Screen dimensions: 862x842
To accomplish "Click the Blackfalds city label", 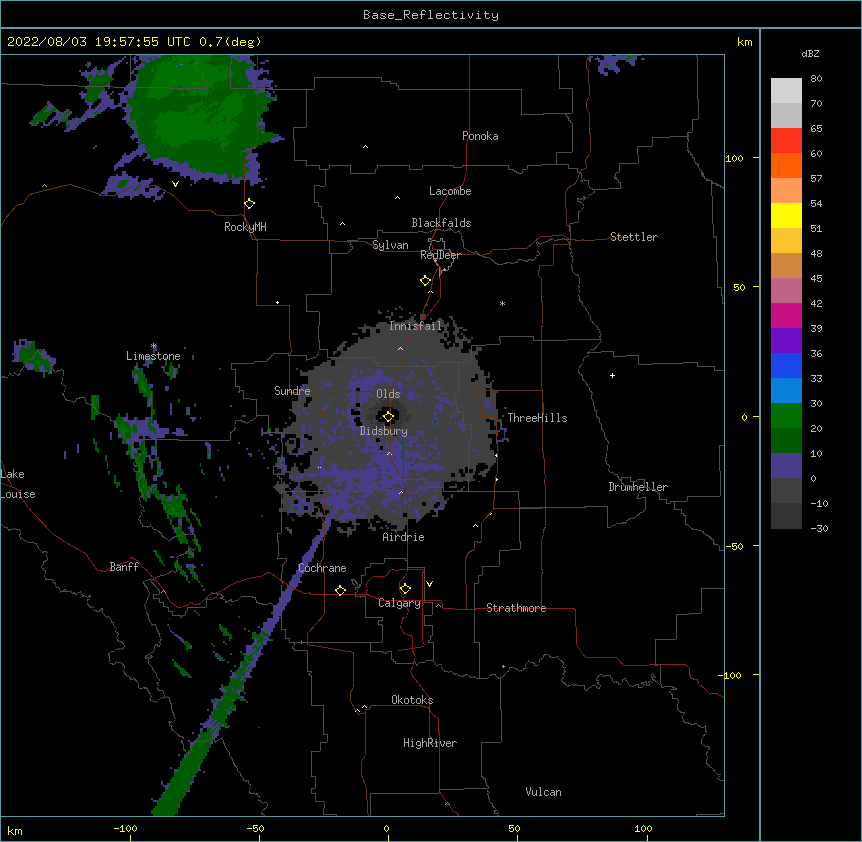I will coord(441,223).
